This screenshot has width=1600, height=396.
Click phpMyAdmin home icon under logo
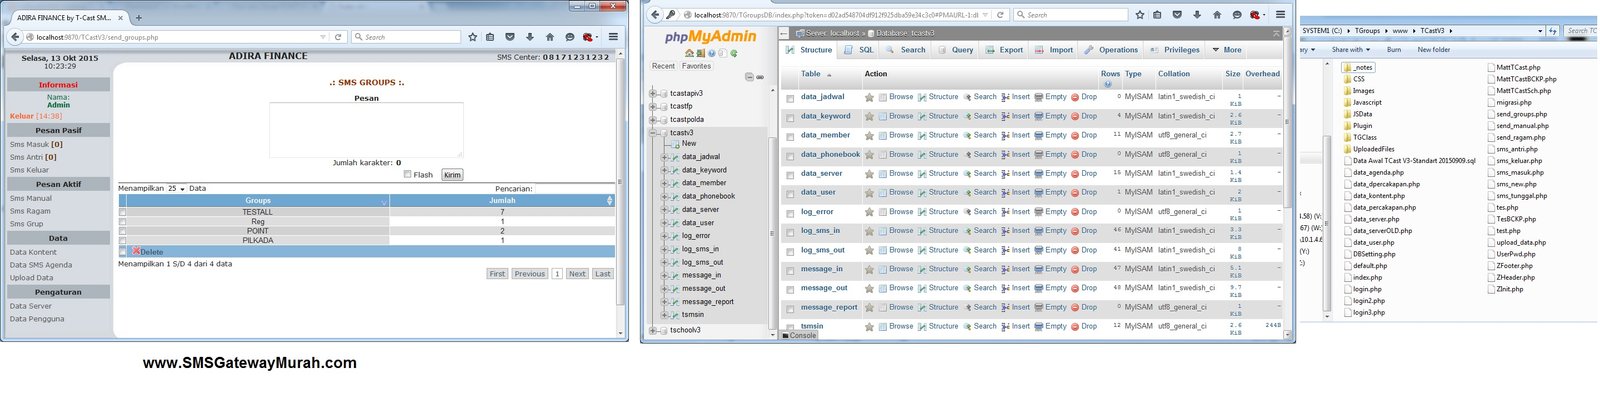[x=689, y=53]
